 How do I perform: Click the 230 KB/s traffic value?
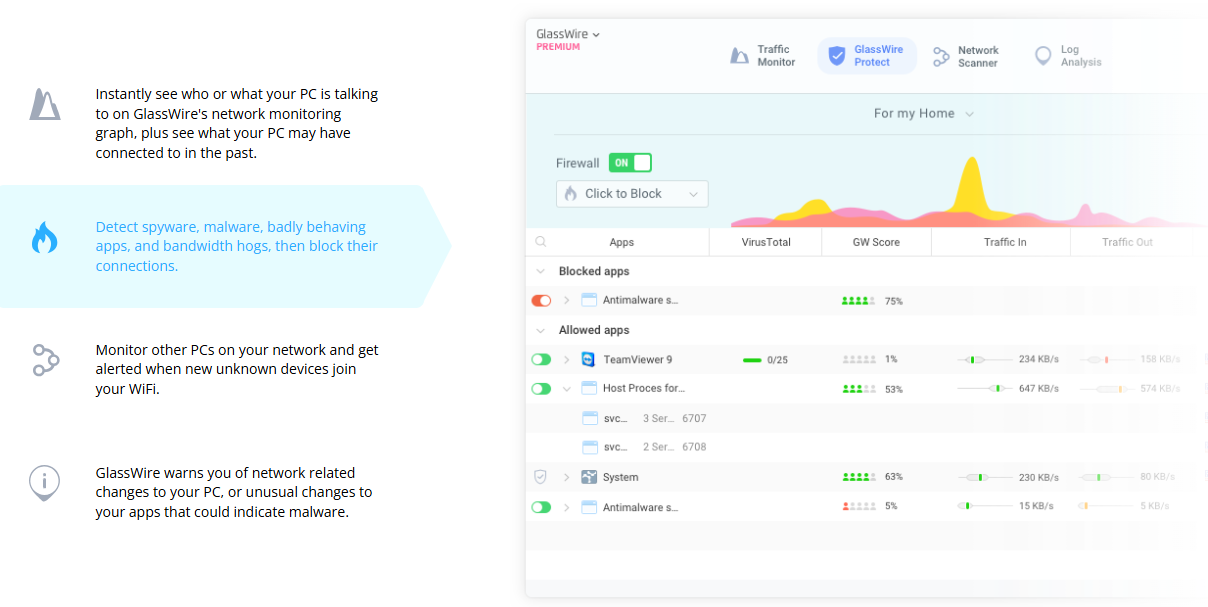coord(1039,477)
